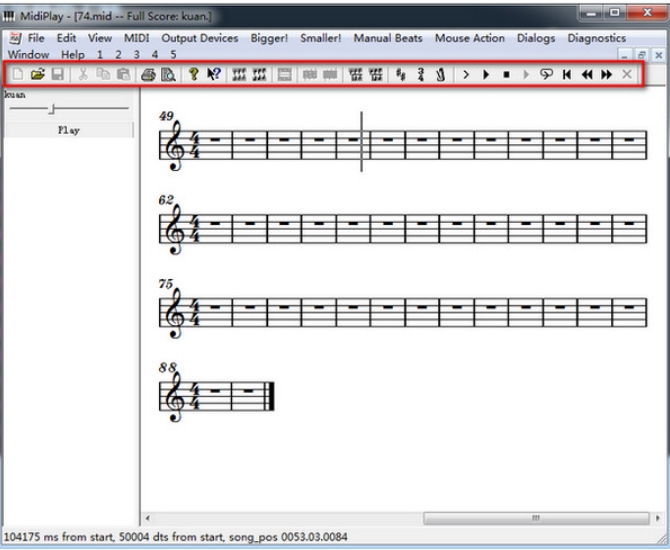Open the Output Devices menu
The image size is (670, 550).
tap(200, 38)
